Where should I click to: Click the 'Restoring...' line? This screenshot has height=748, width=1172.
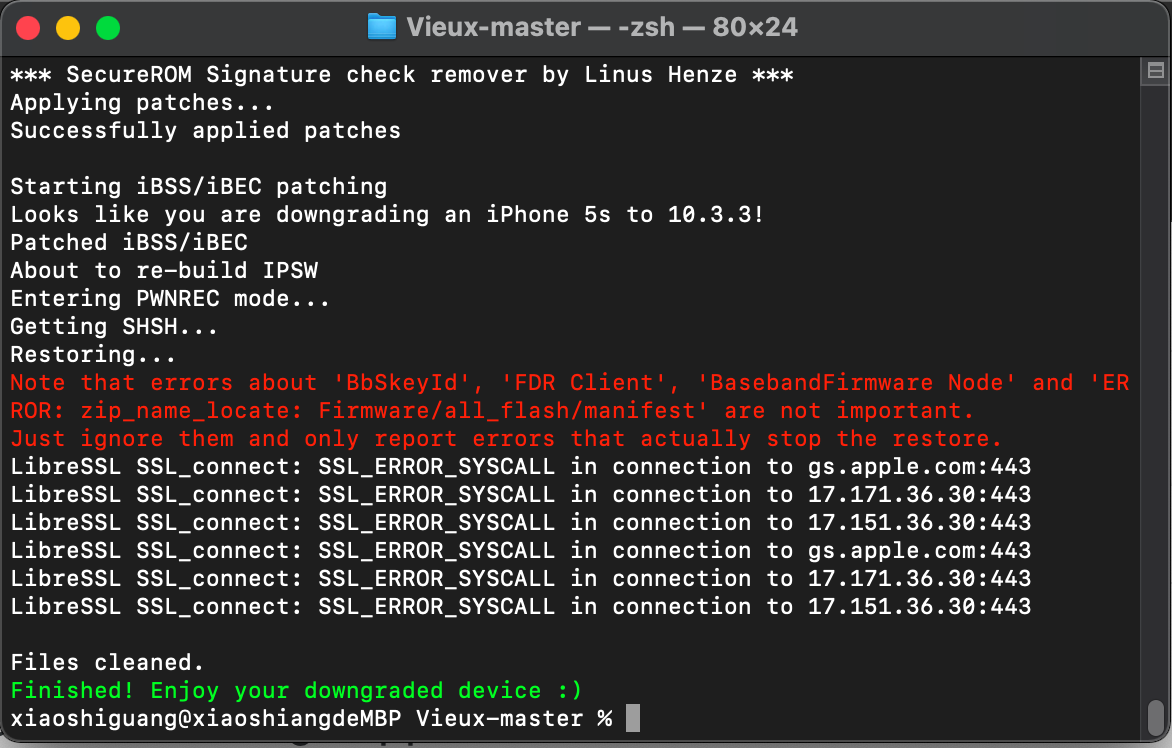93,354
